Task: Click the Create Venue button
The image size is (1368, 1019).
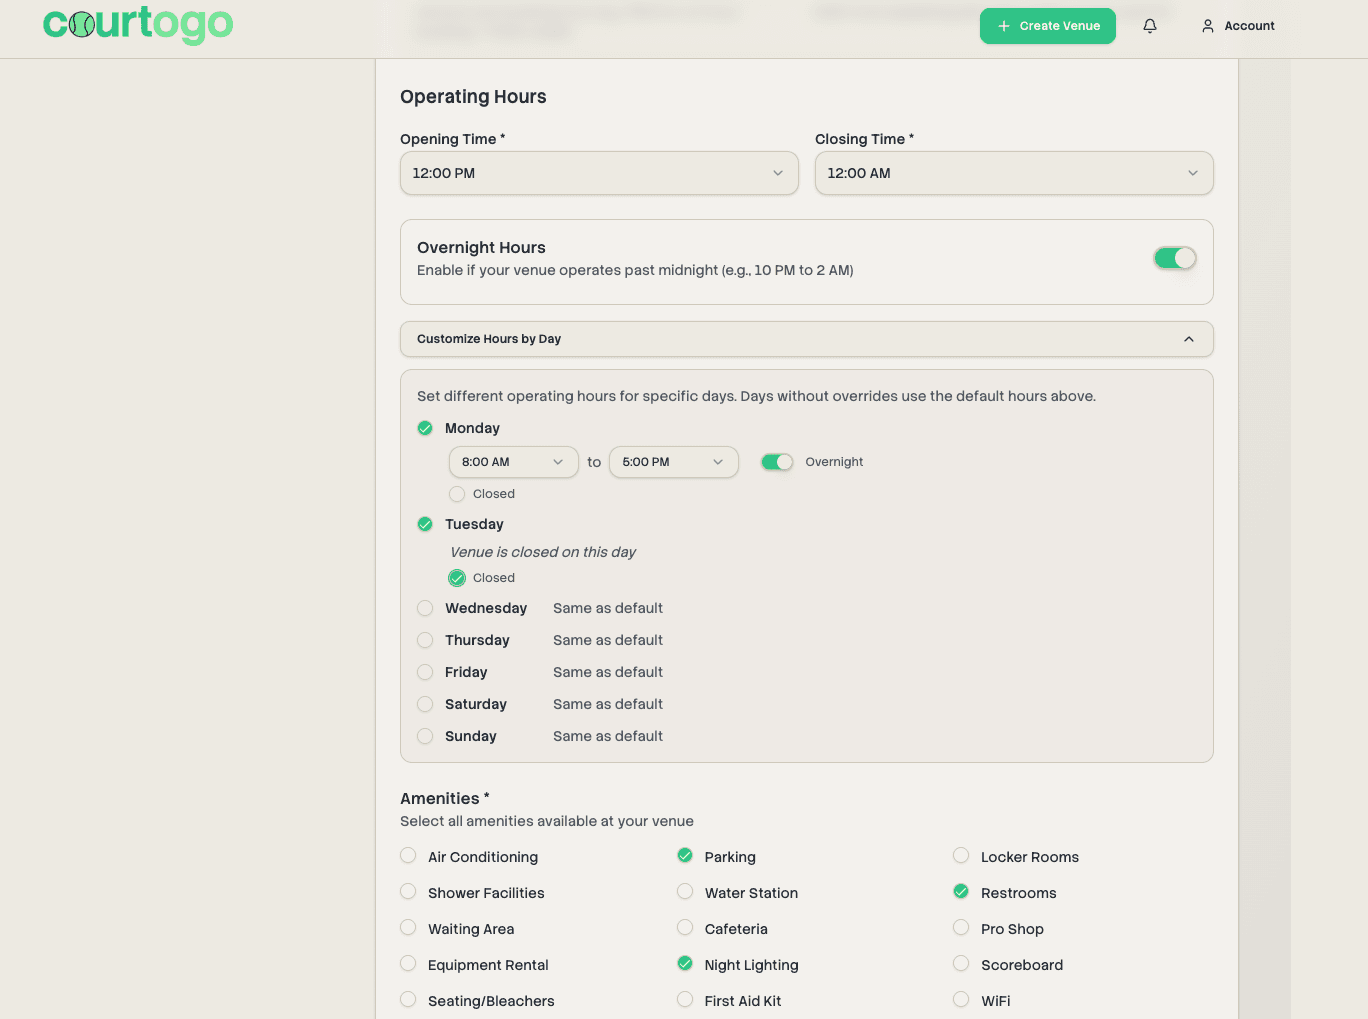Action: (x=1047, y=26)
